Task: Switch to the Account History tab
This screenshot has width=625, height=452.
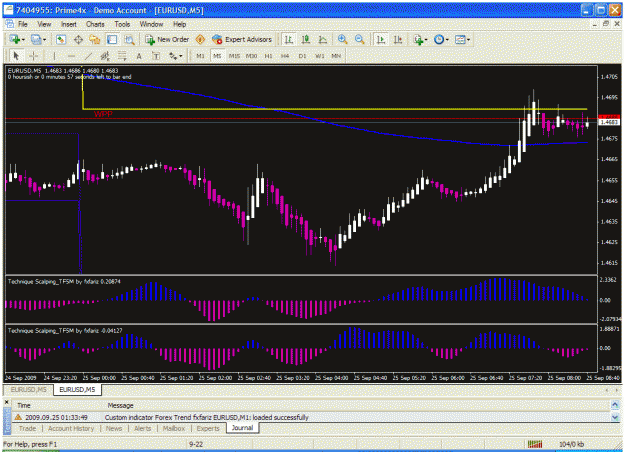Action: tap(71, 428)
